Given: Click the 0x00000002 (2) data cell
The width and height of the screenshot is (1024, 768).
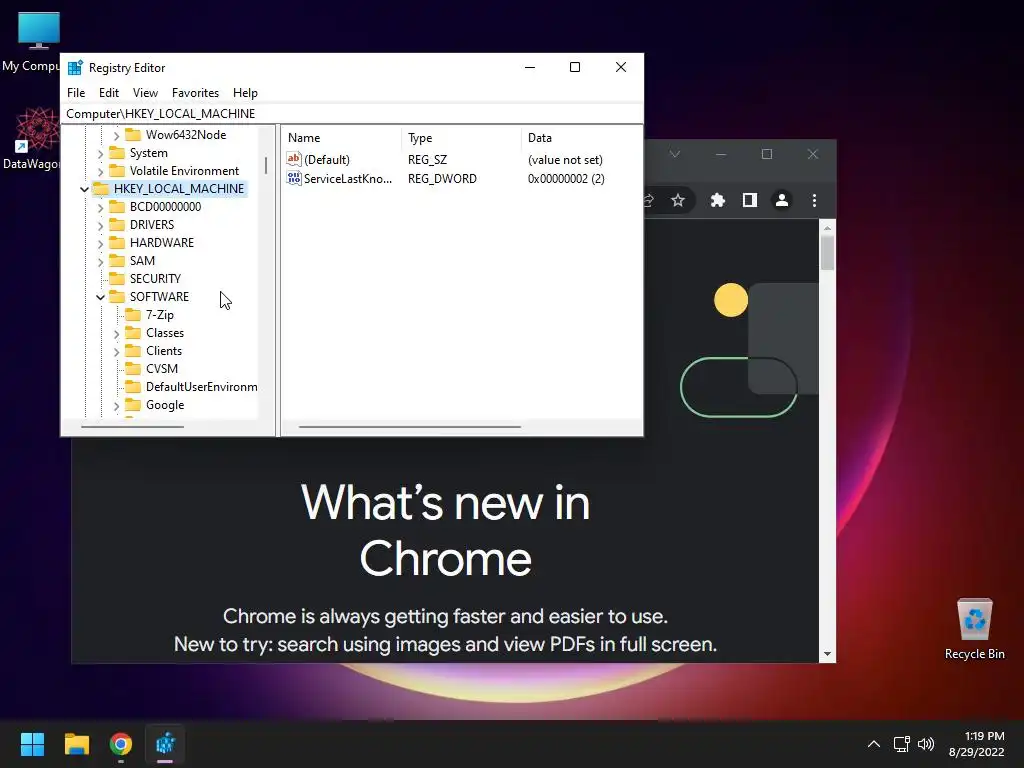Looking at the screenshot, I should 566,179.
